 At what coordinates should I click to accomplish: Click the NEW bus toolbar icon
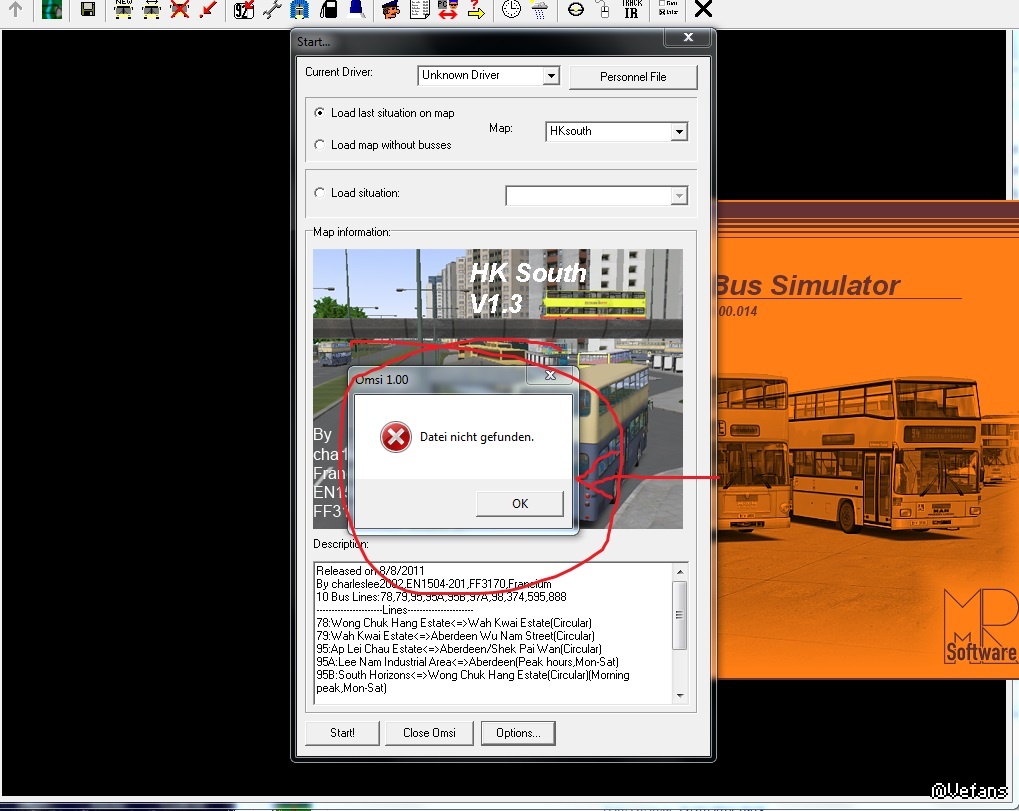coord(123,10)
